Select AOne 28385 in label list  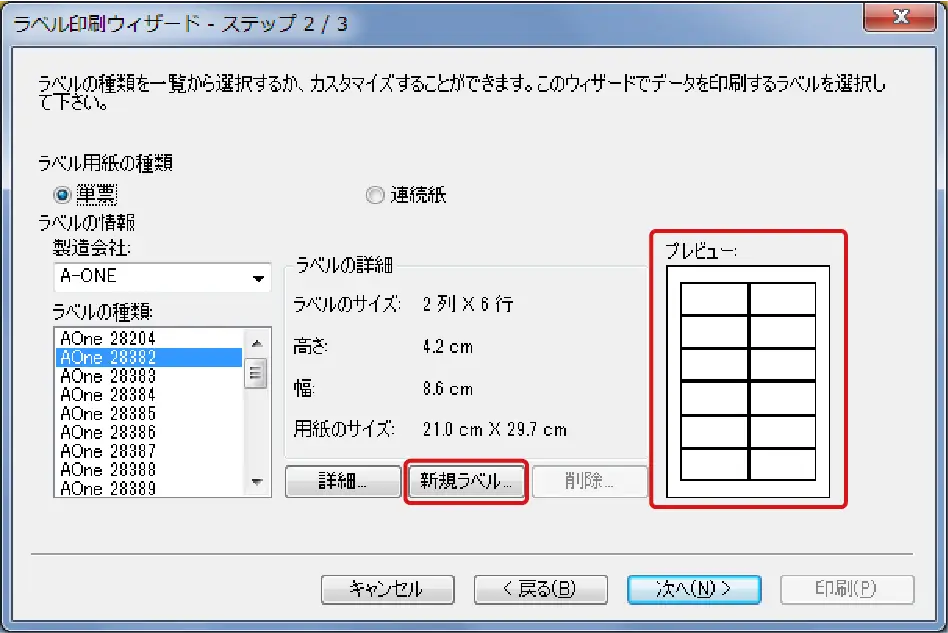pos(149,413)
